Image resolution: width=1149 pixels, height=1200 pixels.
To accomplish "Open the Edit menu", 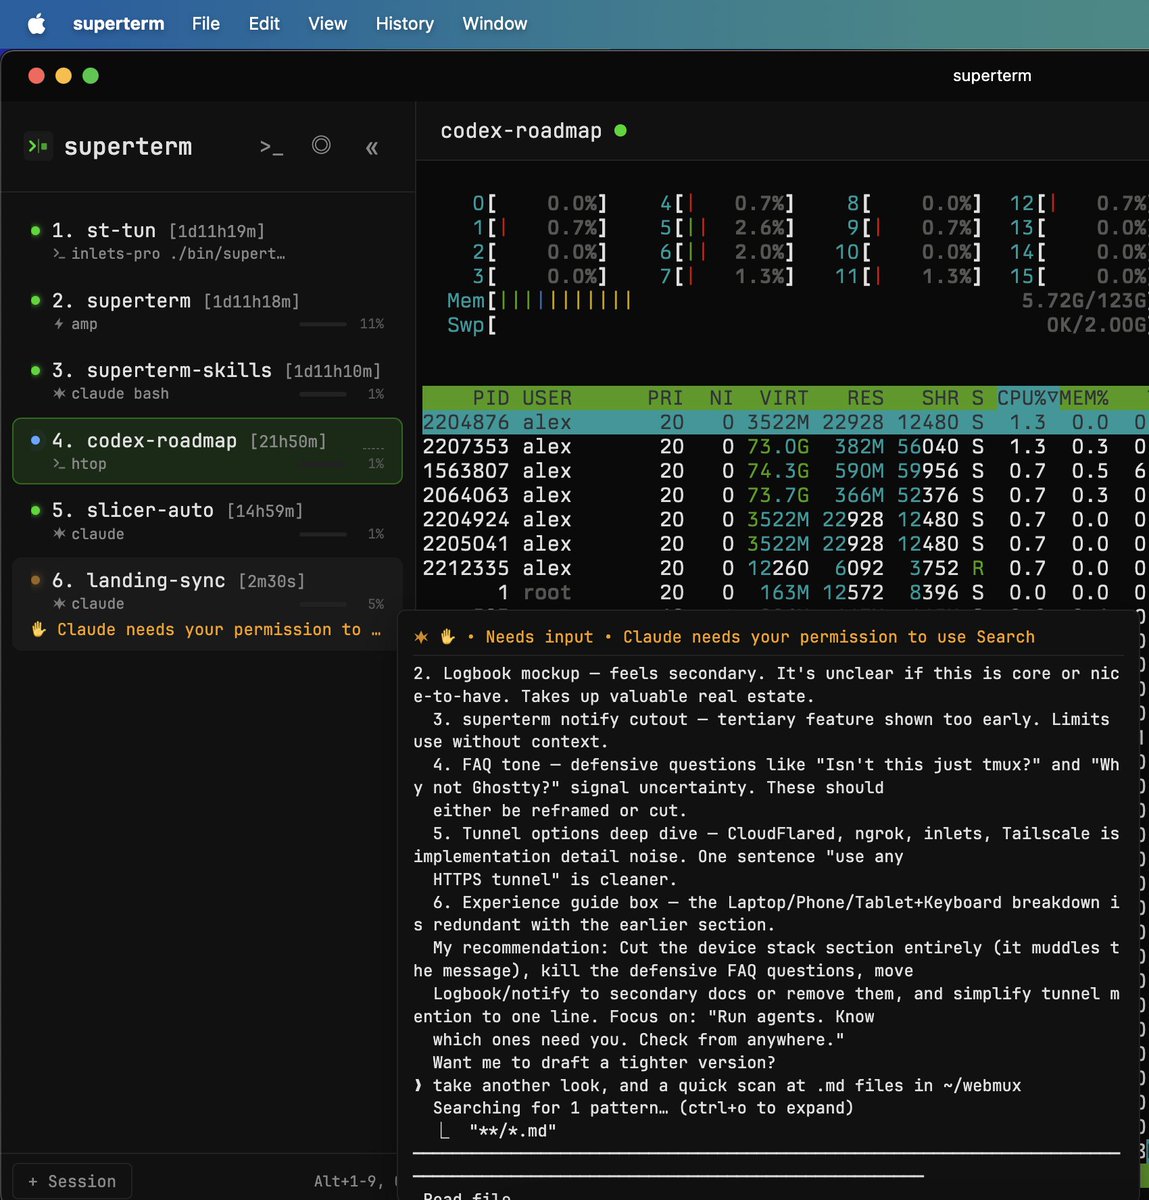I will click(x=264, y=24).
